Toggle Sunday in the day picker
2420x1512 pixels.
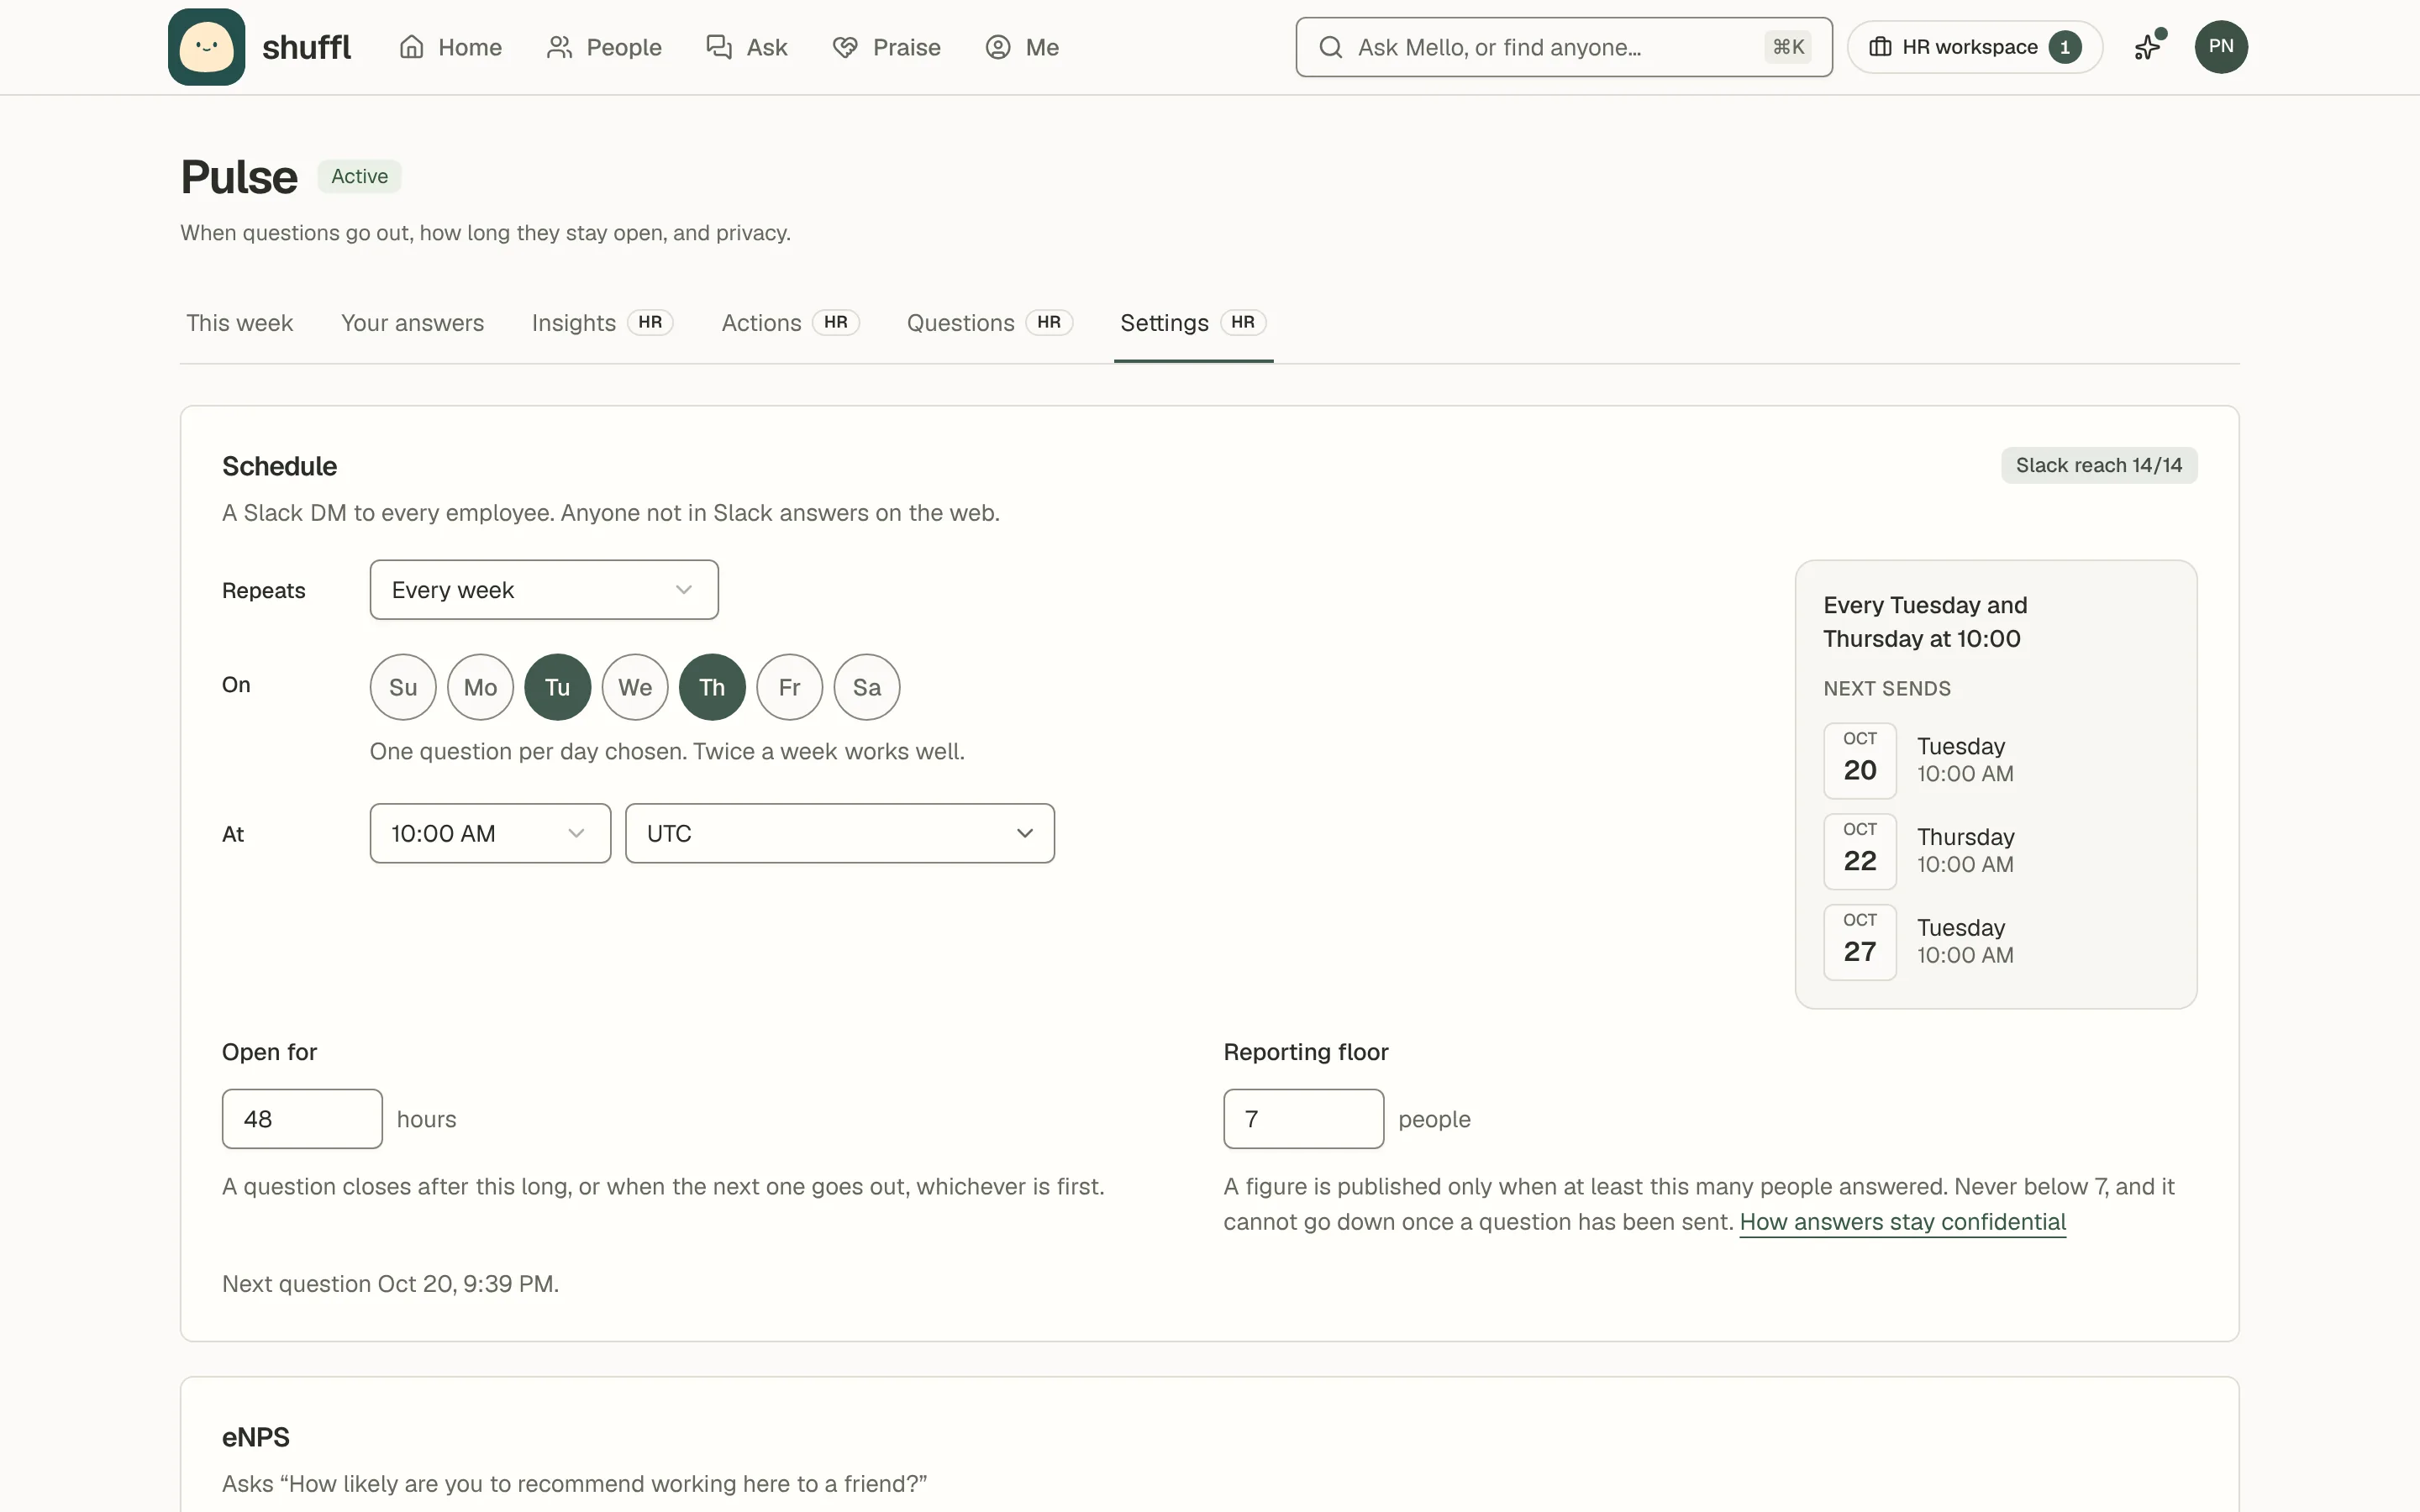[x=403, y=687]
